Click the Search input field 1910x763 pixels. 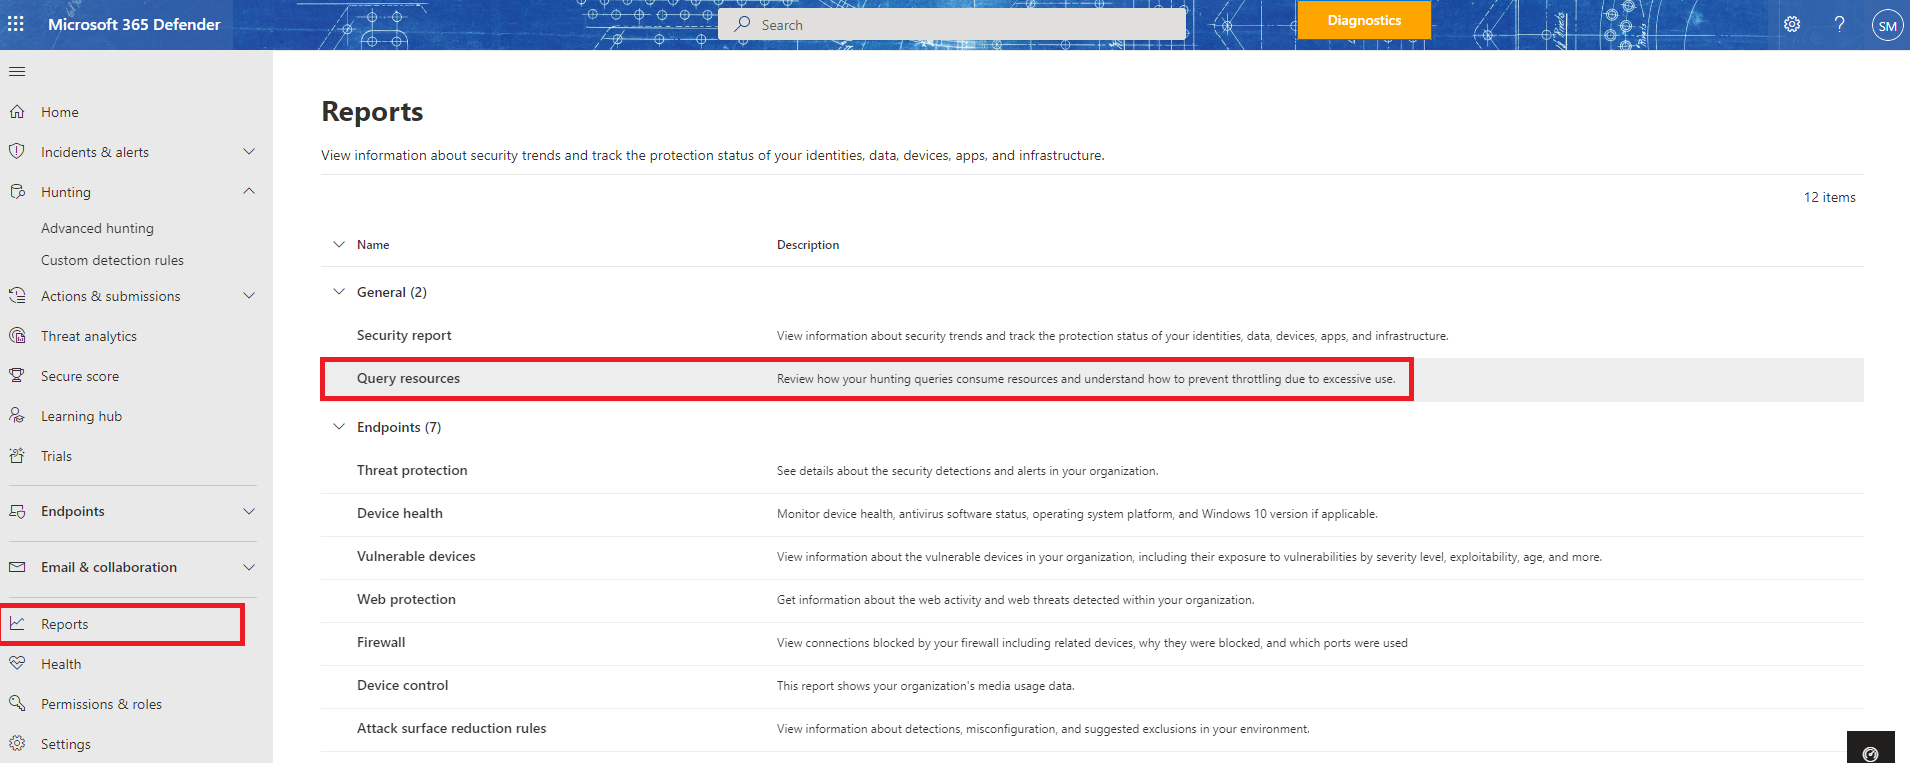pos(952,25)
